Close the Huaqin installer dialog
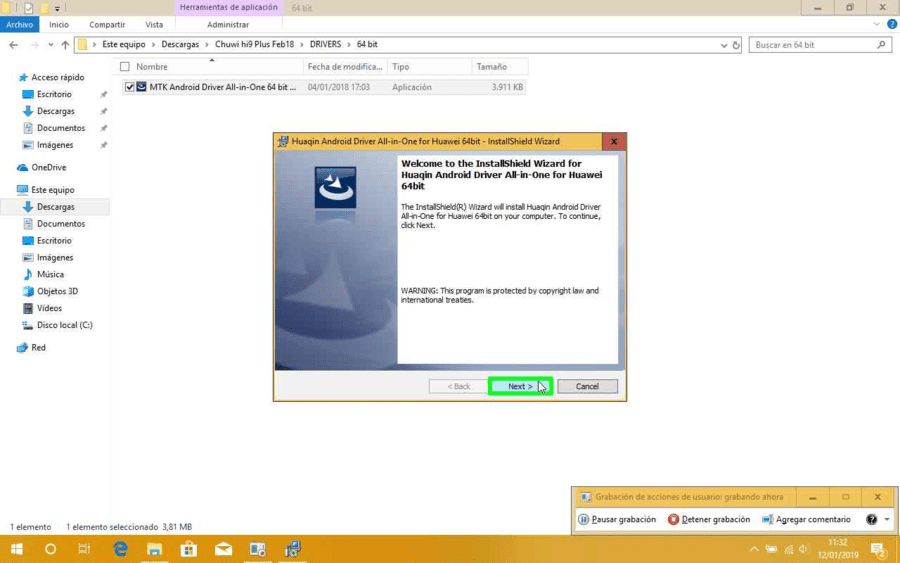This screenshot has width=900, height=563. coord(614,141)
